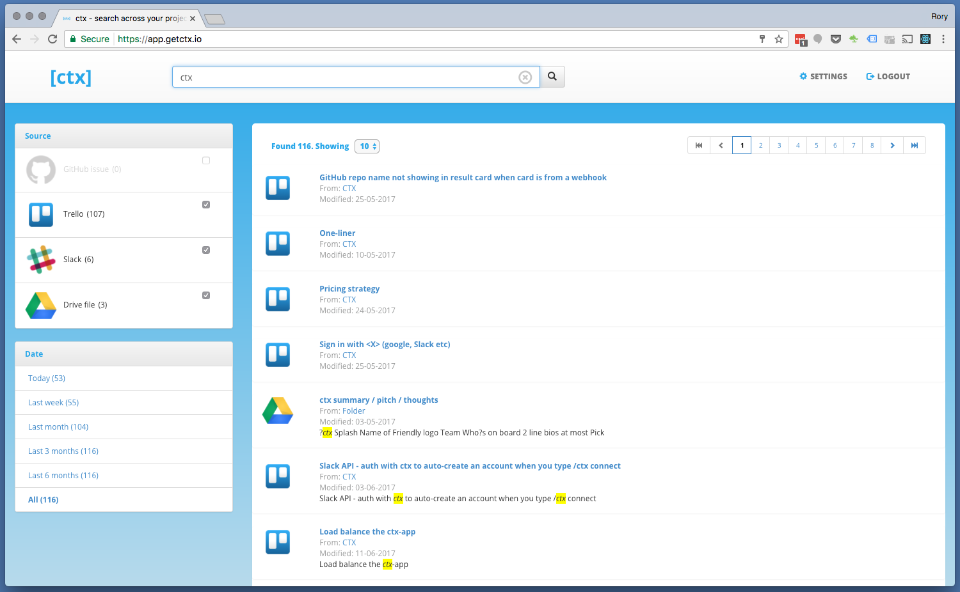
Task: Click Folder link under ctx summary result
Action: click(x=353, y=411)
